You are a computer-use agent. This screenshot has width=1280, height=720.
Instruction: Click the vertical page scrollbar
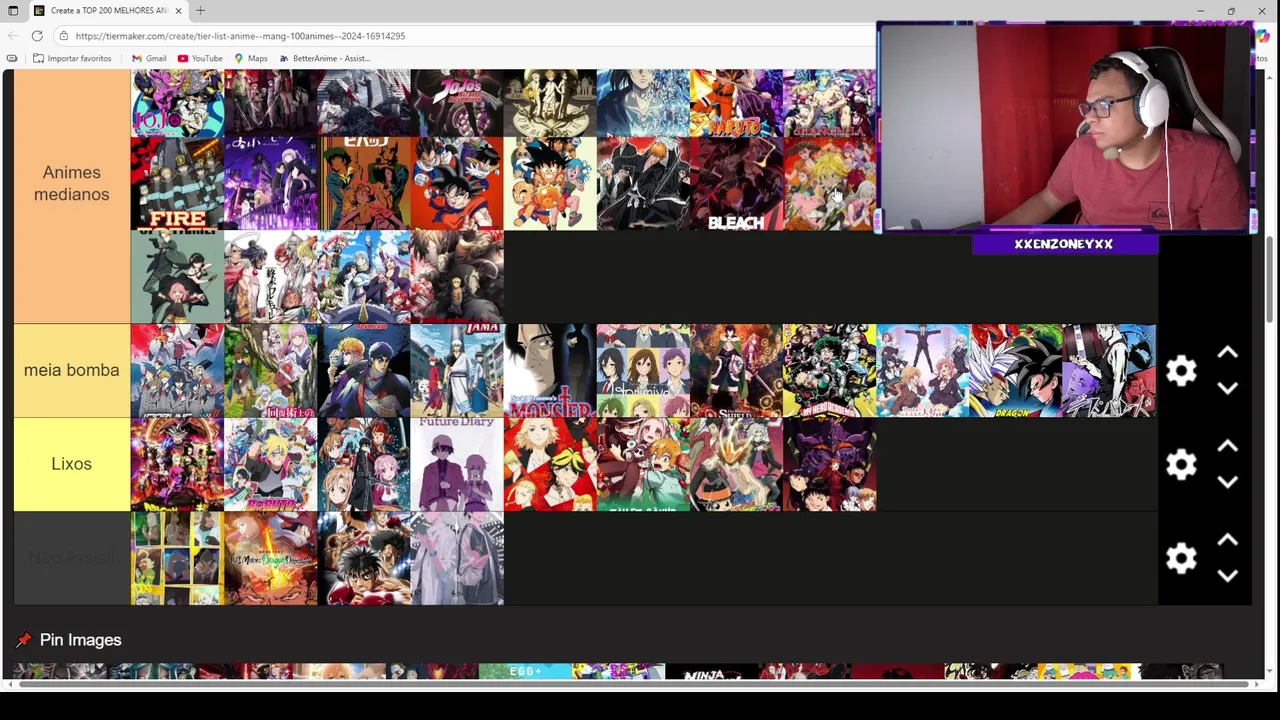click(1270, 280)
